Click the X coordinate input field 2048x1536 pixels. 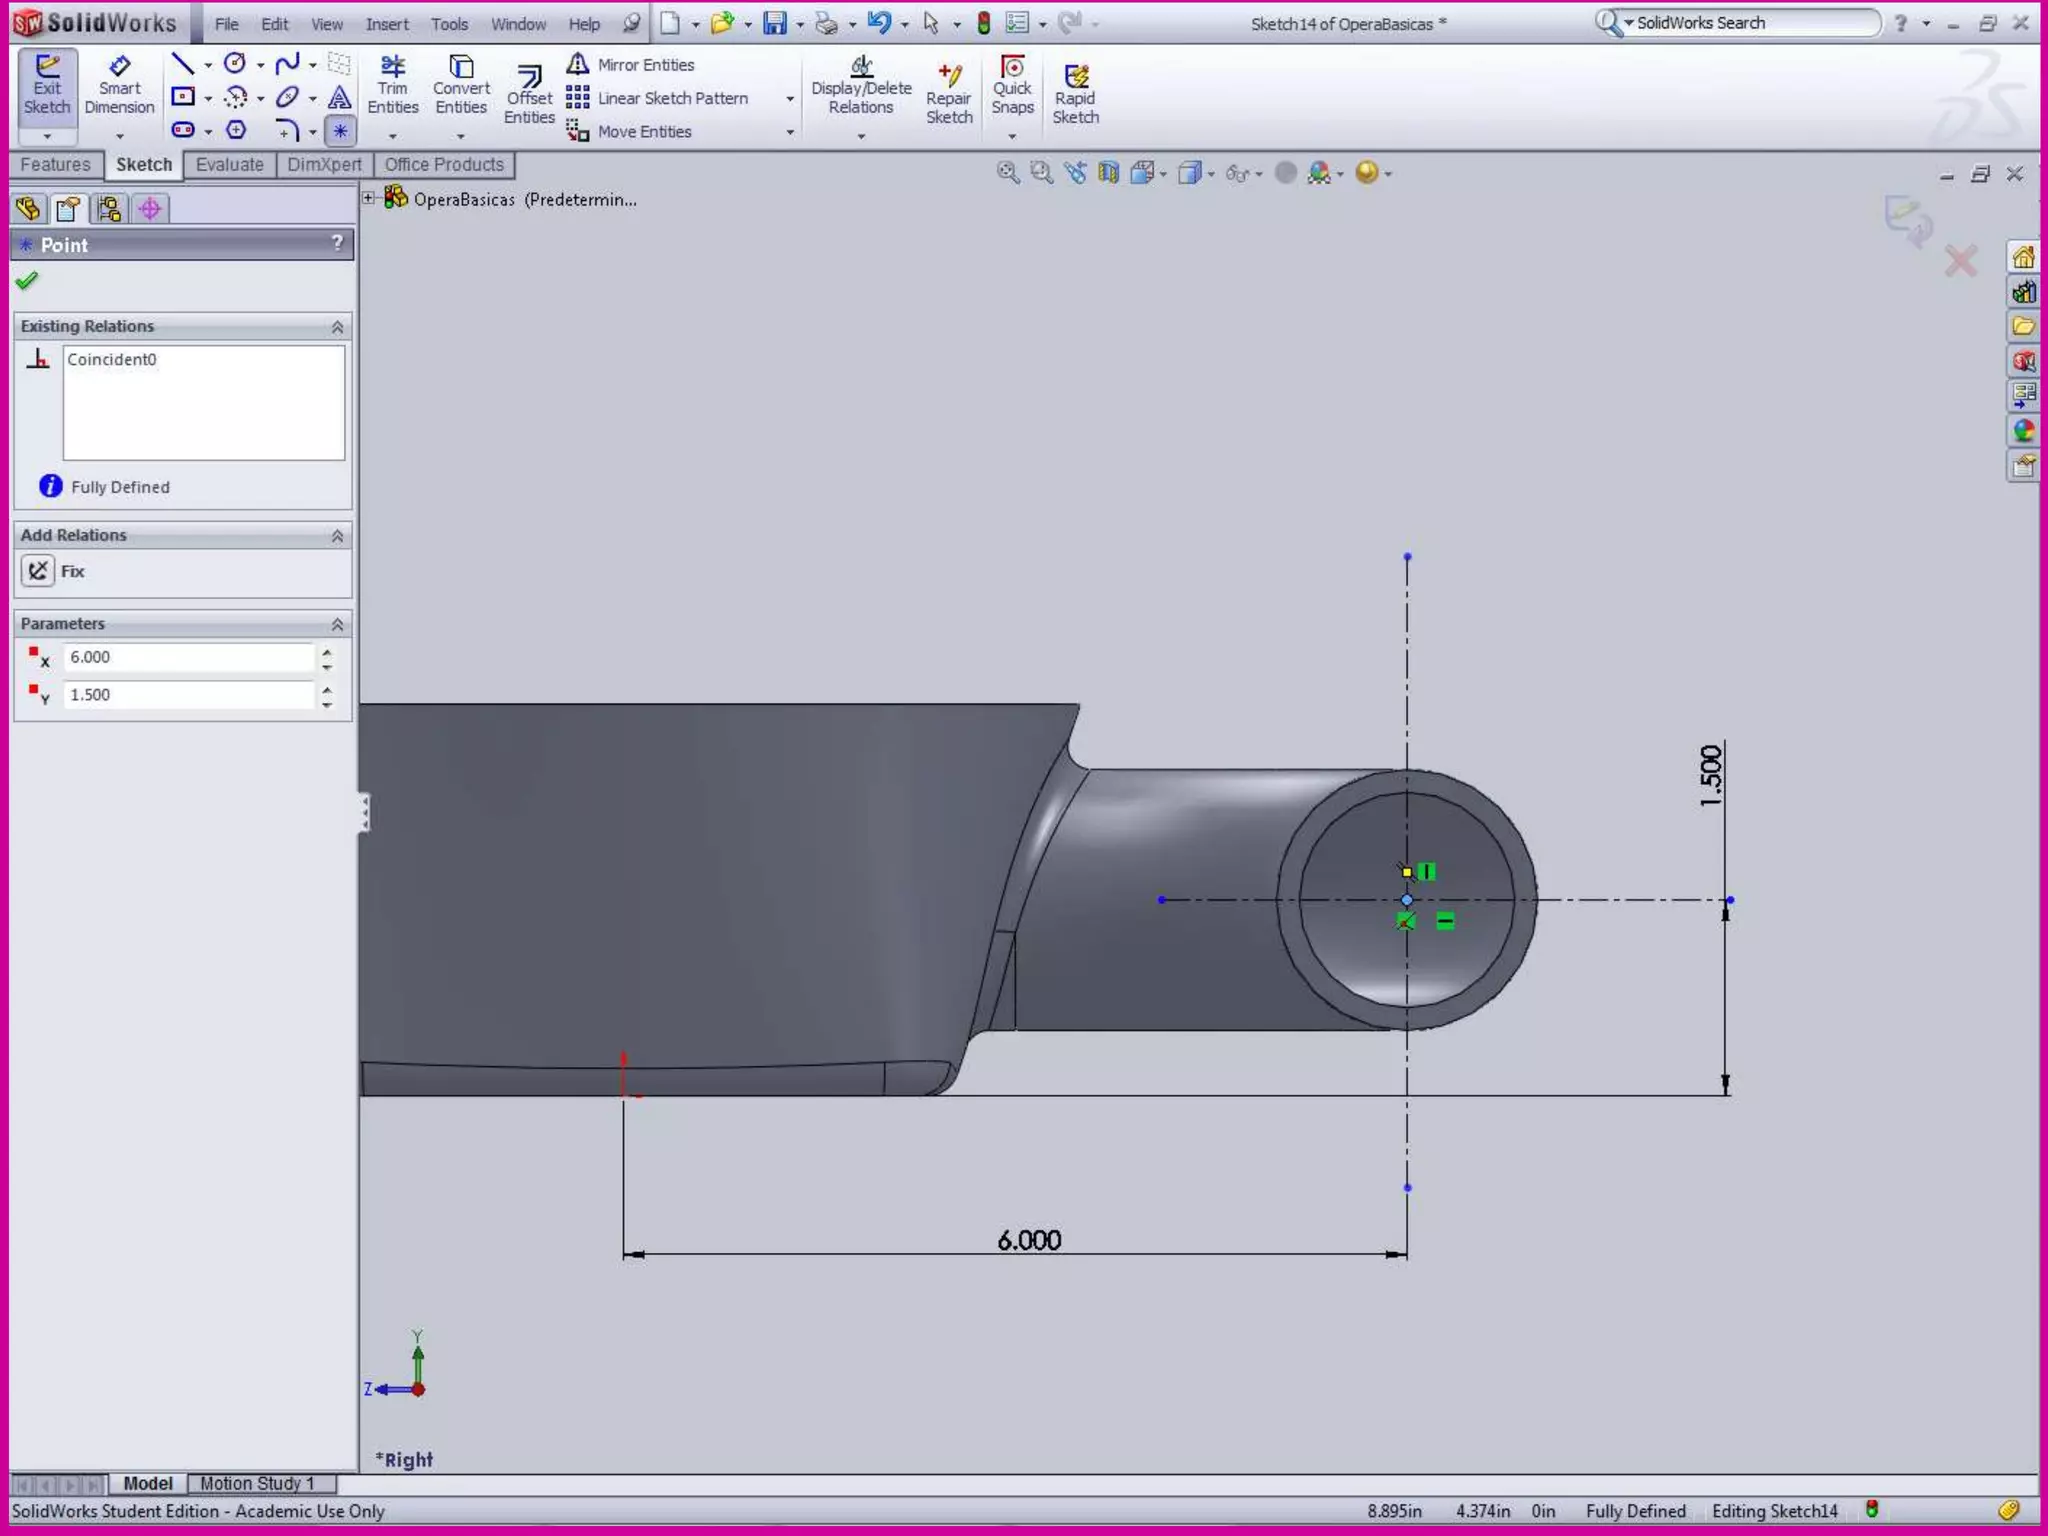(189, 657)
